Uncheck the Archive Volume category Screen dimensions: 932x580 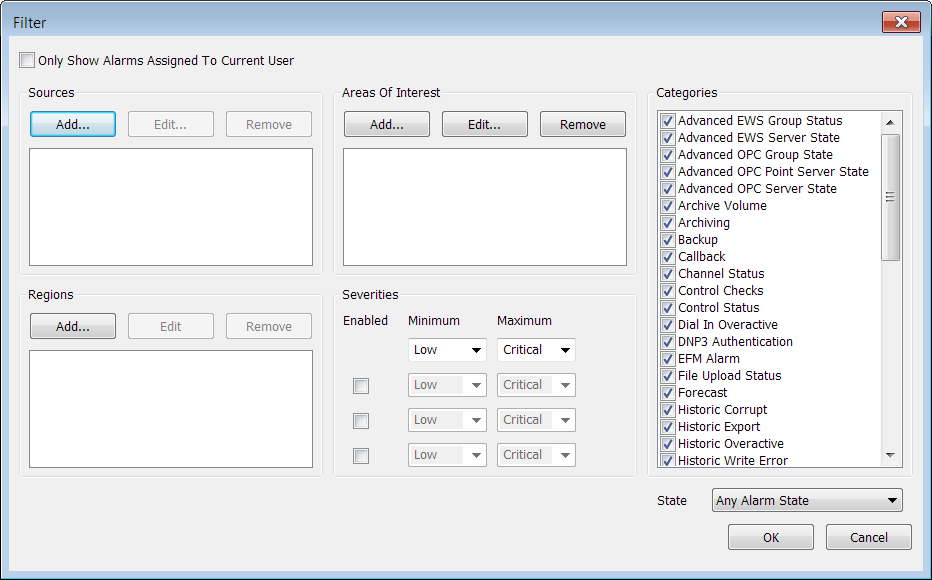669,206
